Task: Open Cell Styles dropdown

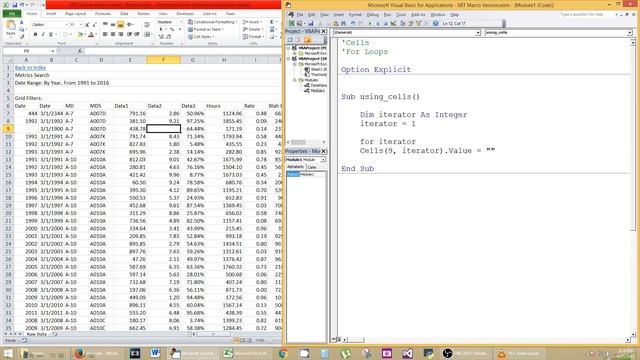Action: (202, 37)
